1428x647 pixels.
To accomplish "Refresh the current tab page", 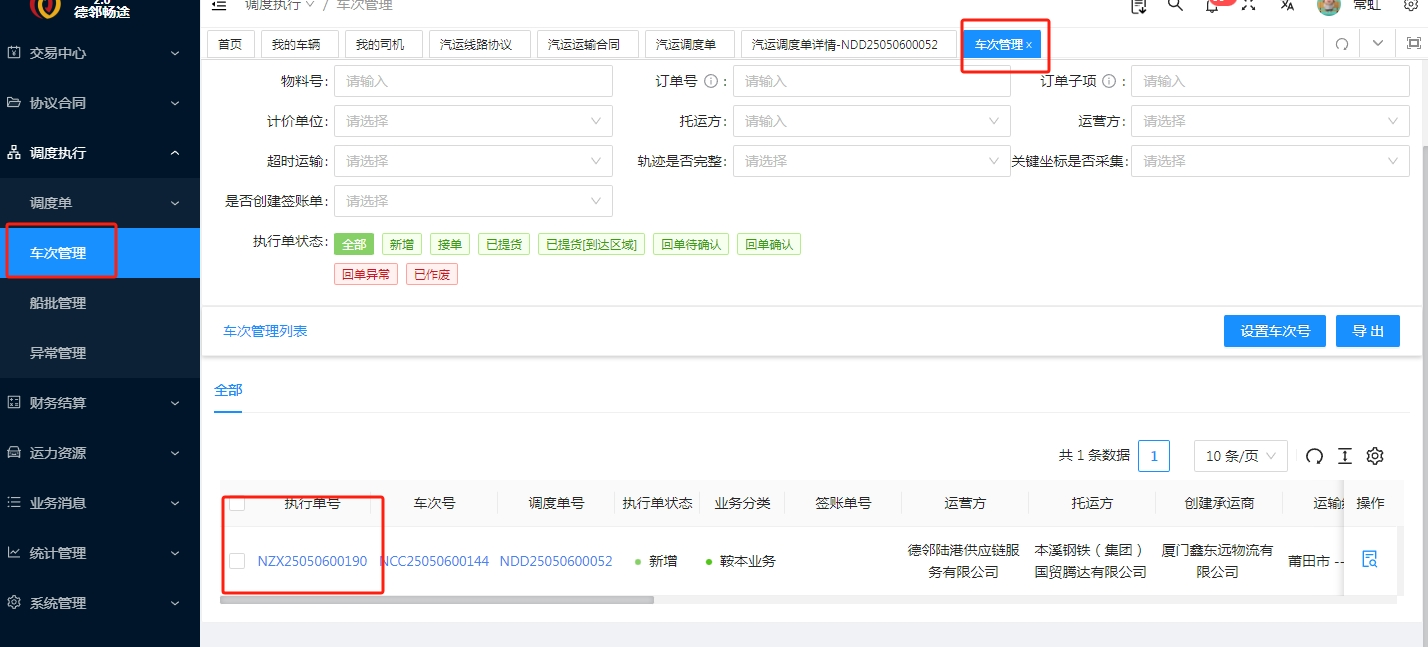I will [x=1342, y=44].
